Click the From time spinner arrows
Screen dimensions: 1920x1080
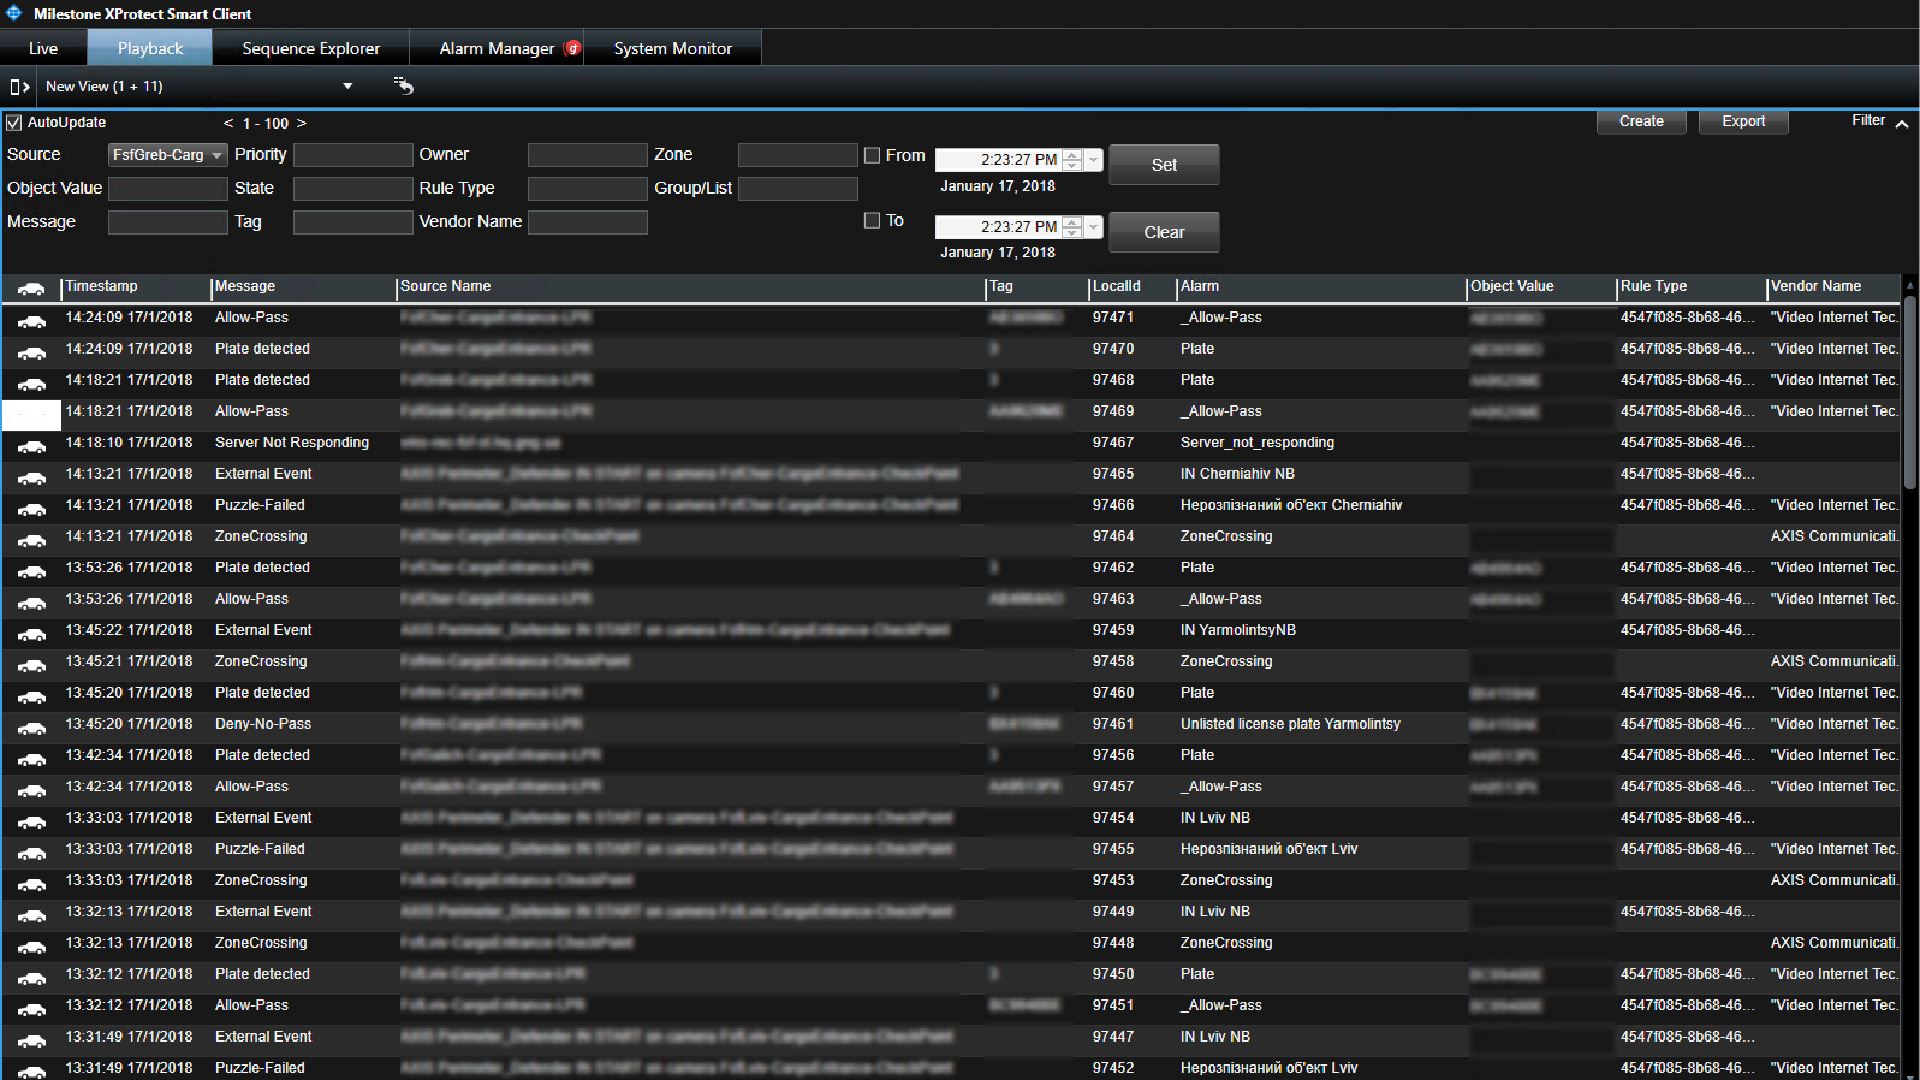pos(1072,159)
